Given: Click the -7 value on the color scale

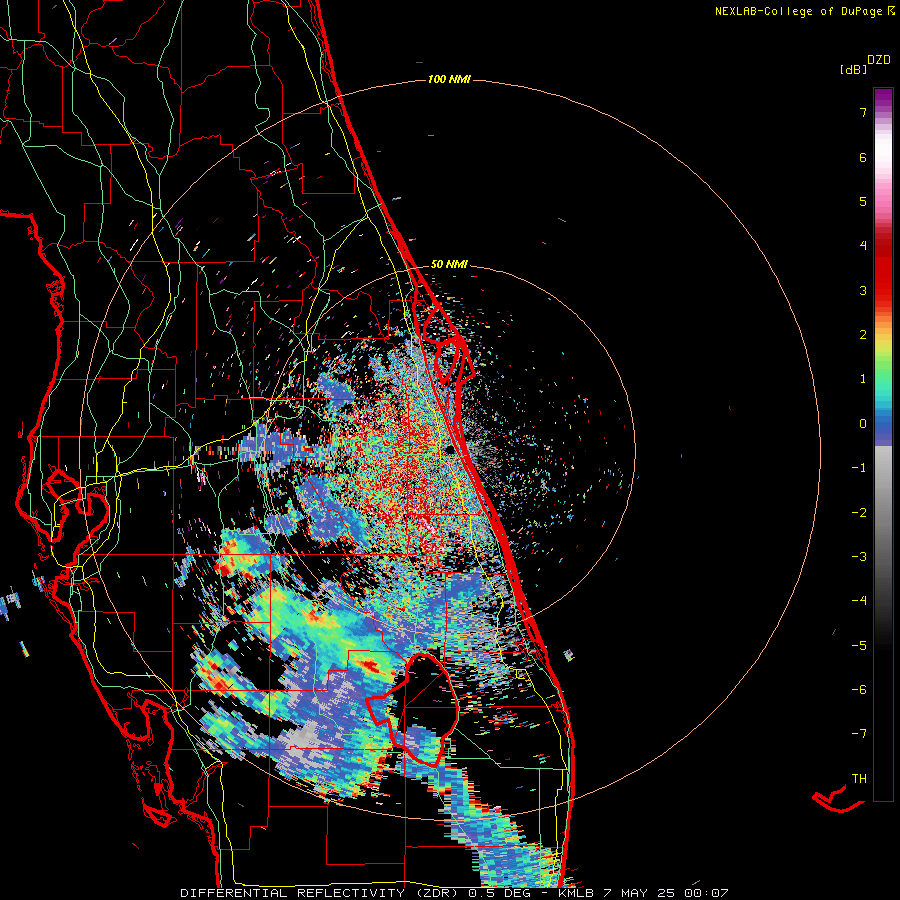Looking at the screenshot, I should point(859,734).
